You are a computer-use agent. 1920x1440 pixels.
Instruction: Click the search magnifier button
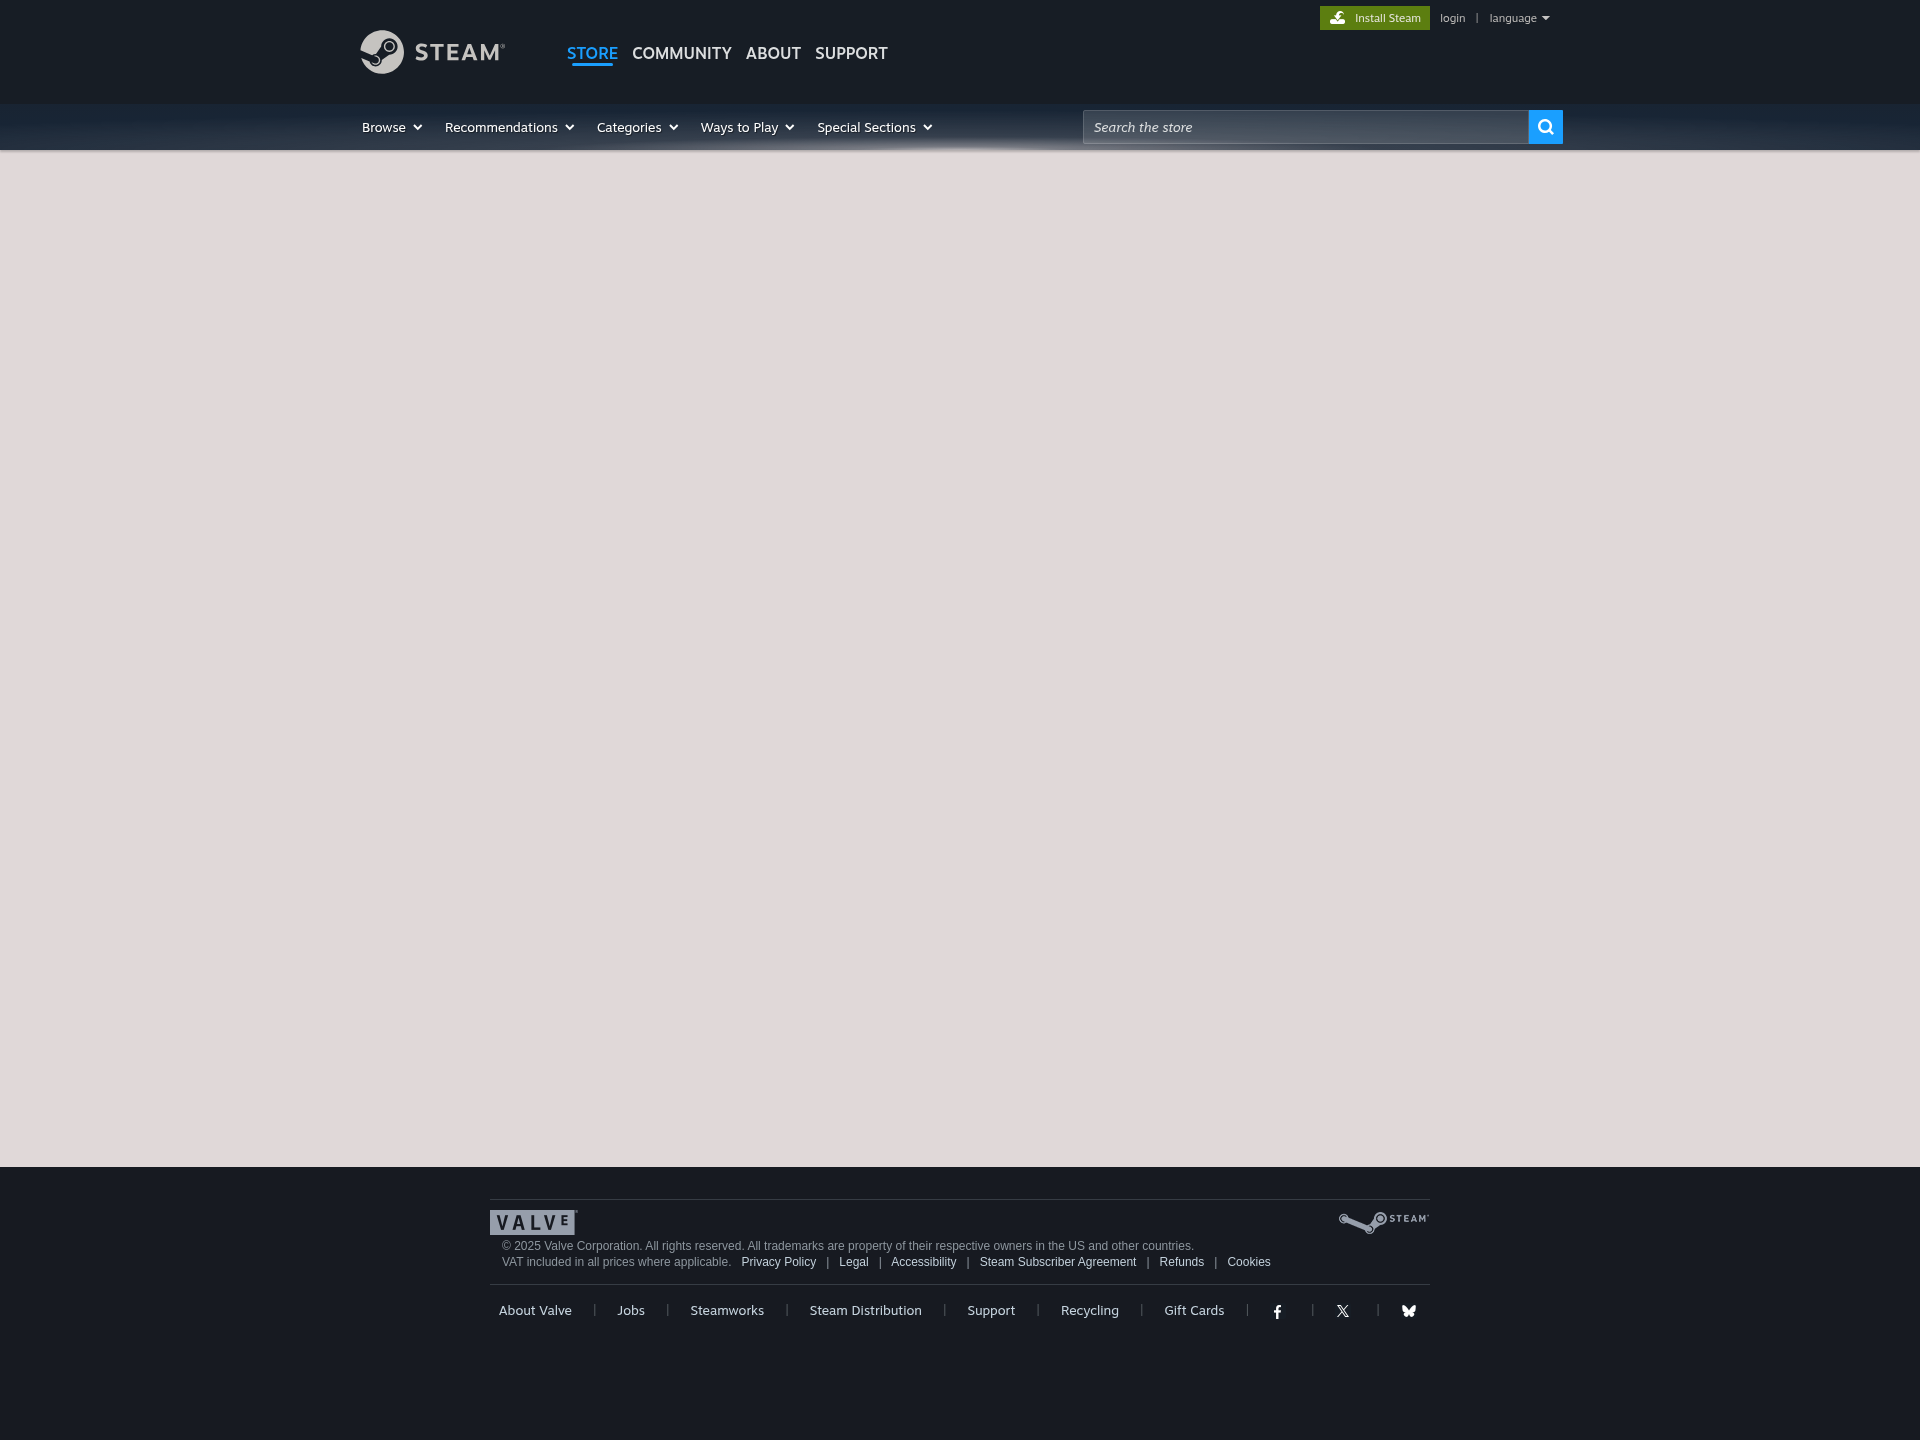[1545, 127]
